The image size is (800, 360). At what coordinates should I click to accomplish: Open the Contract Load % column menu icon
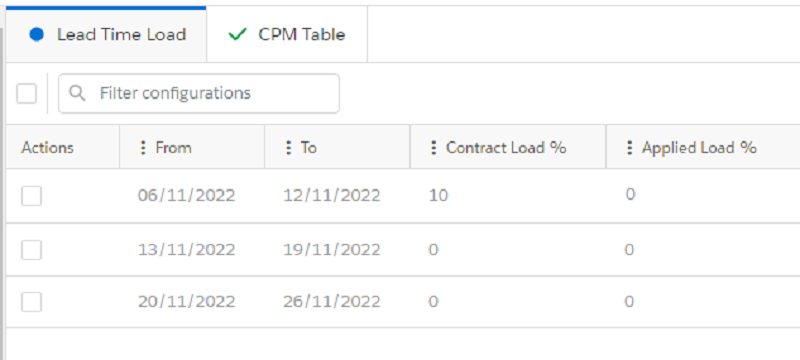point(434,148)
